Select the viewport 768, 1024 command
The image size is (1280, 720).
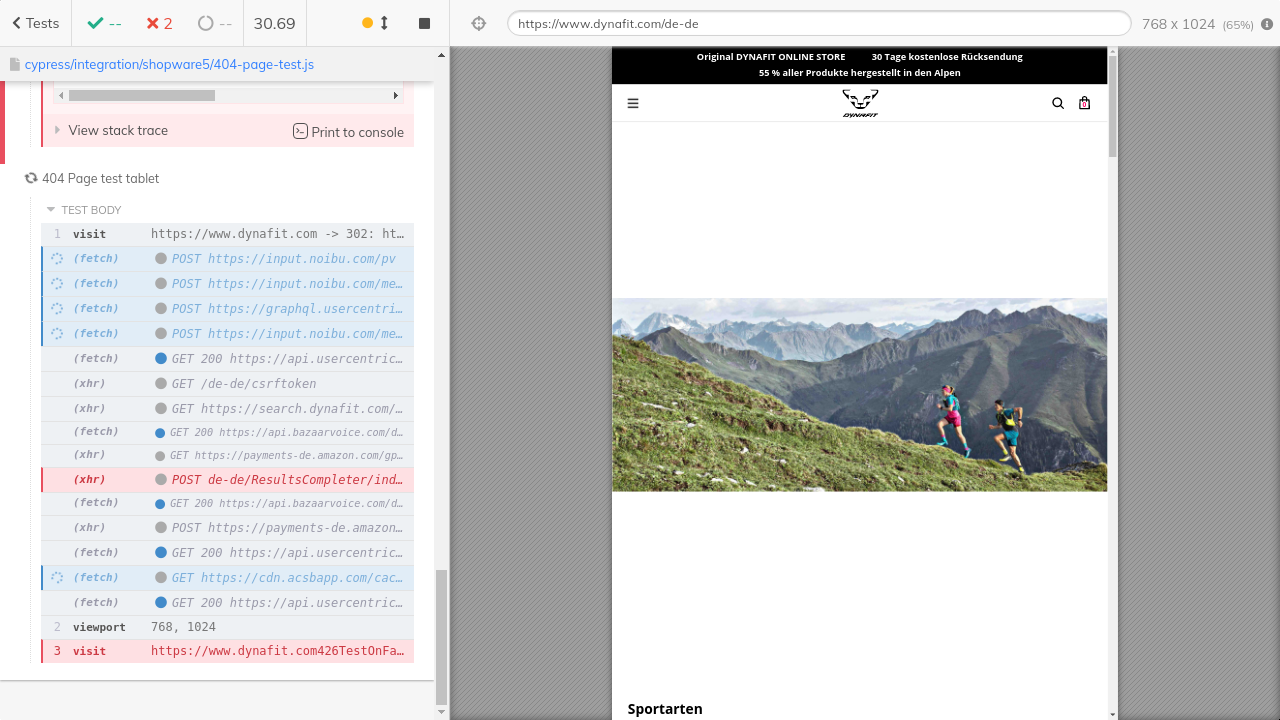(228, 627)
